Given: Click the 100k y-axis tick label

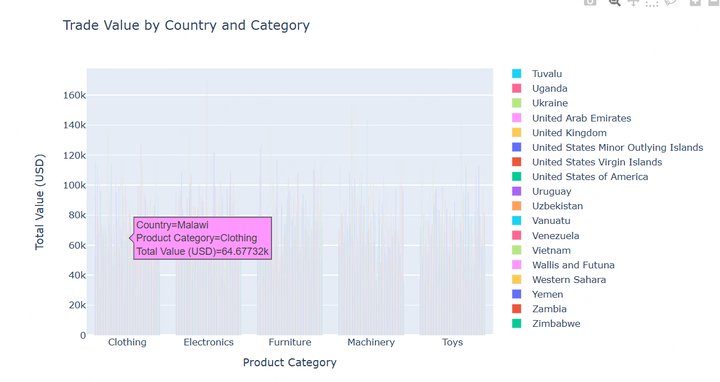Looking at the screenshot, I should (74, 185).
